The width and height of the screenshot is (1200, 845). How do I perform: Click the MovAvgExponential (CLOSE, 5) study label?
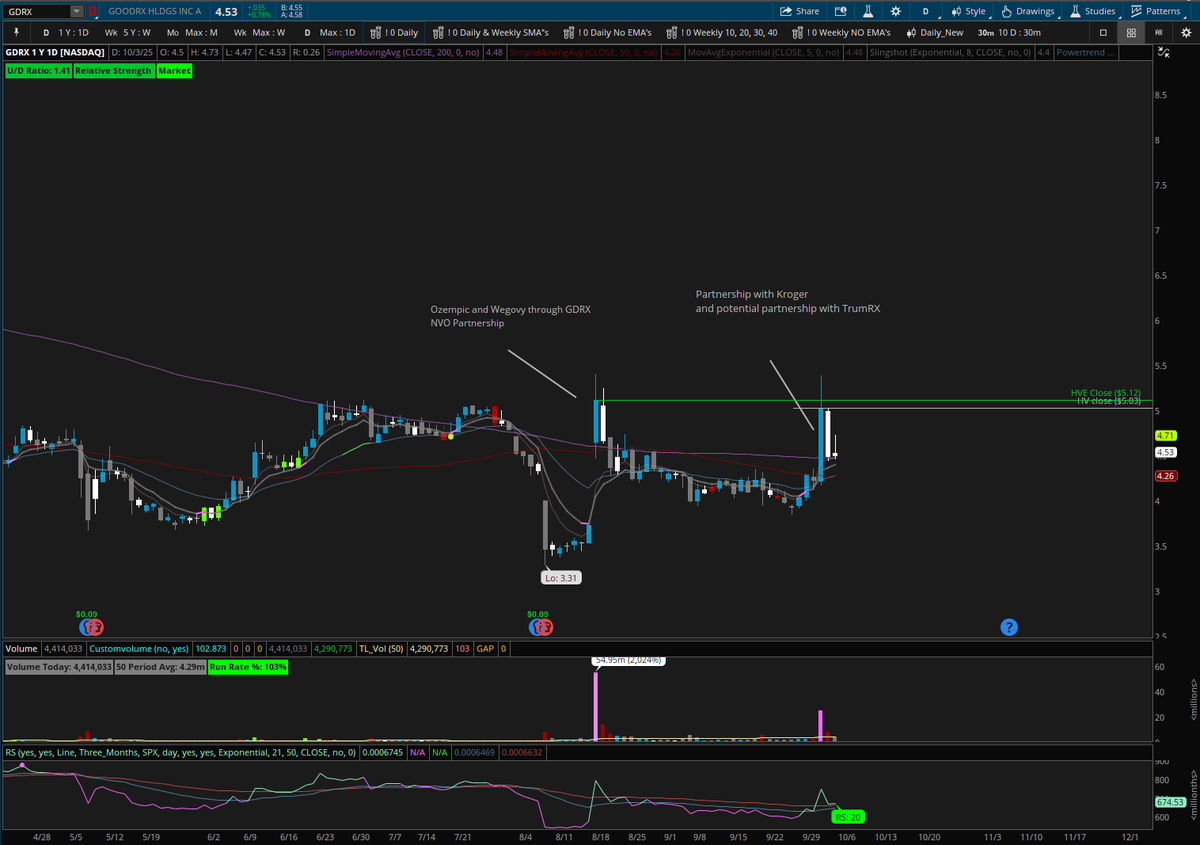click(x=764, y=52)
